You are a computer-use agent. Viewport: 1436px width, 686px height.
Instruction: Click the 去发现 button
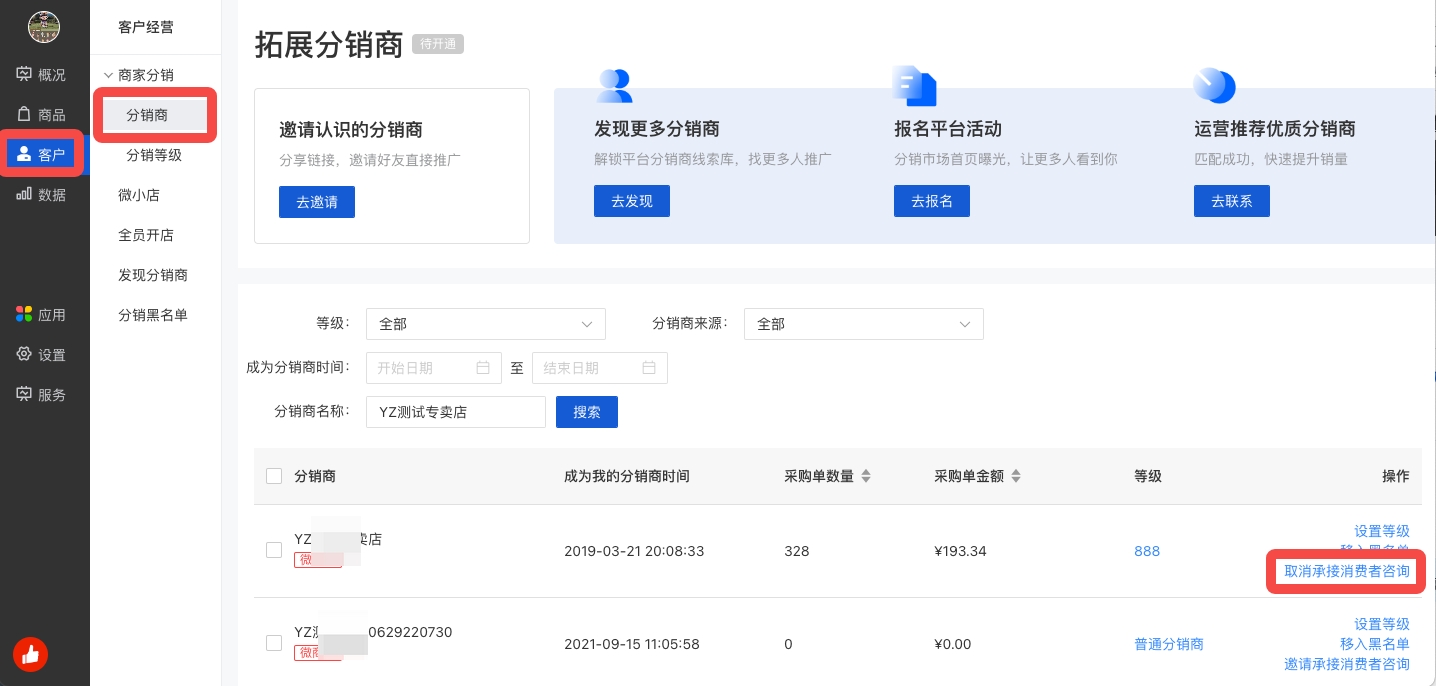[x=632, y=201]
